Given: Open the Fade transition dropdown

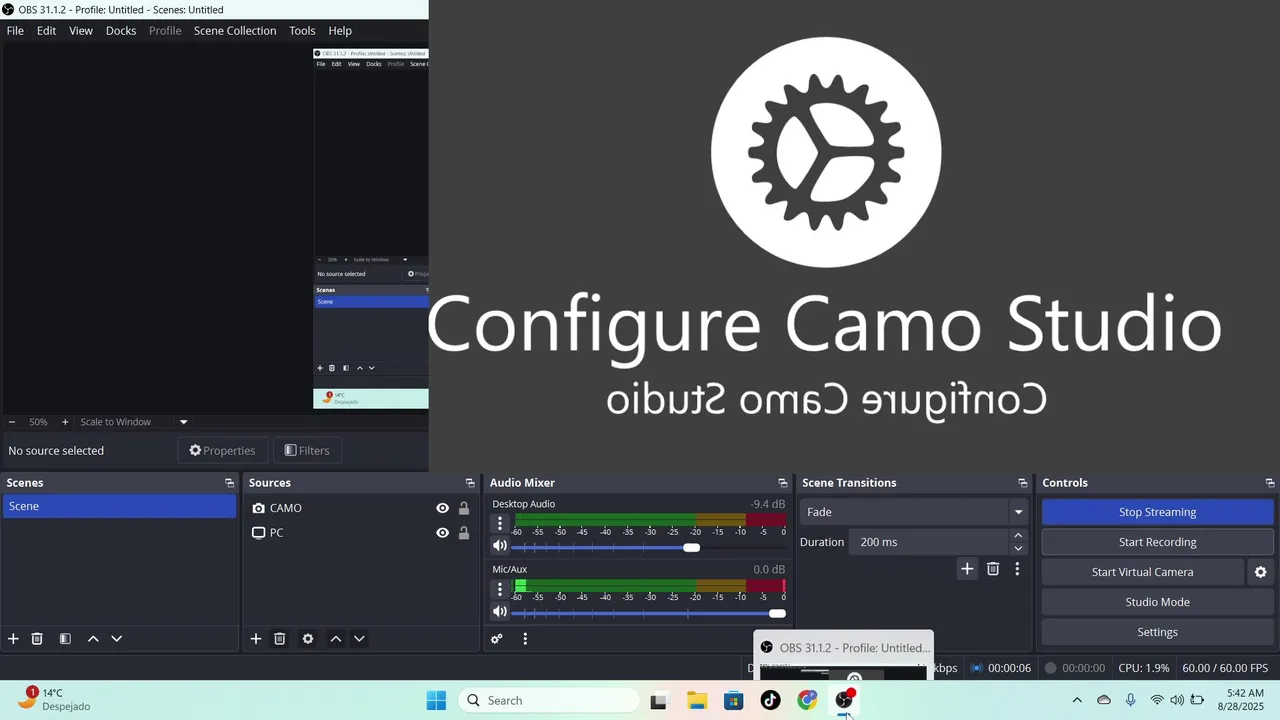Looking at the screenshot, I should [x=914, y=512].
